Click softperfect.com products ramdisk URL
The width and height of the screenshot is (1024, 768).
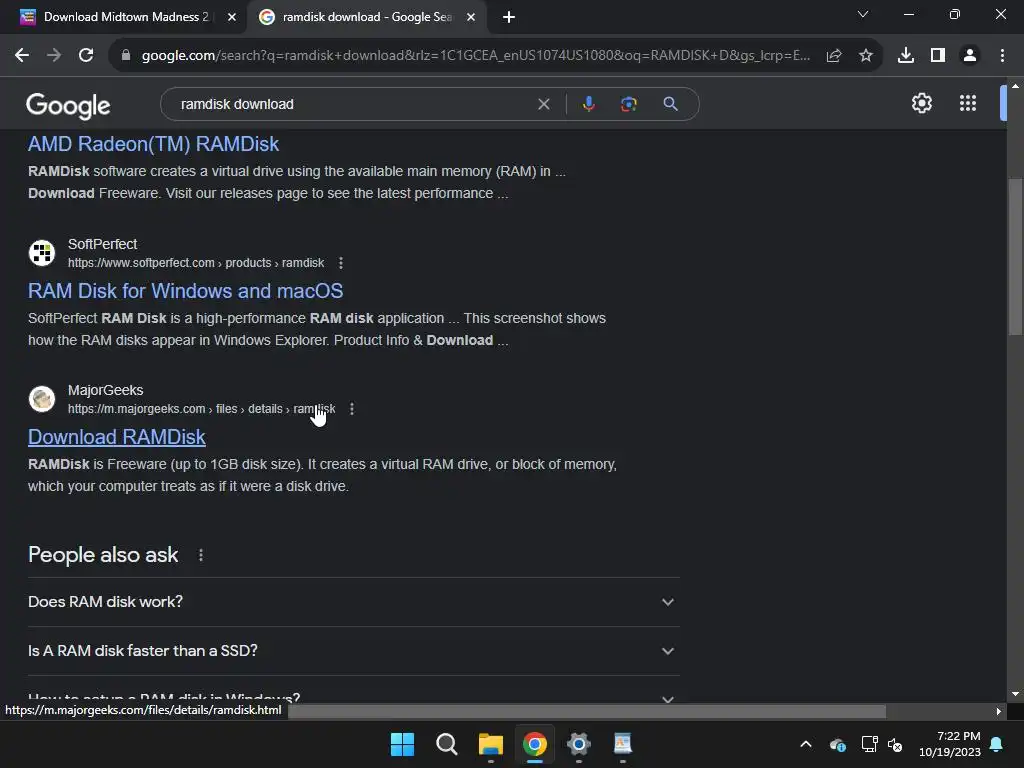pos(196,263)
